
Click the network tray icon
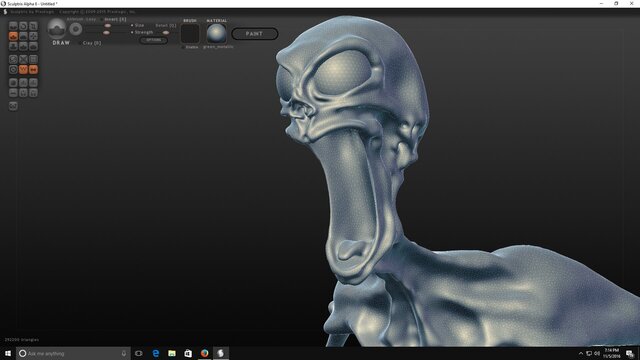[589, 353]
